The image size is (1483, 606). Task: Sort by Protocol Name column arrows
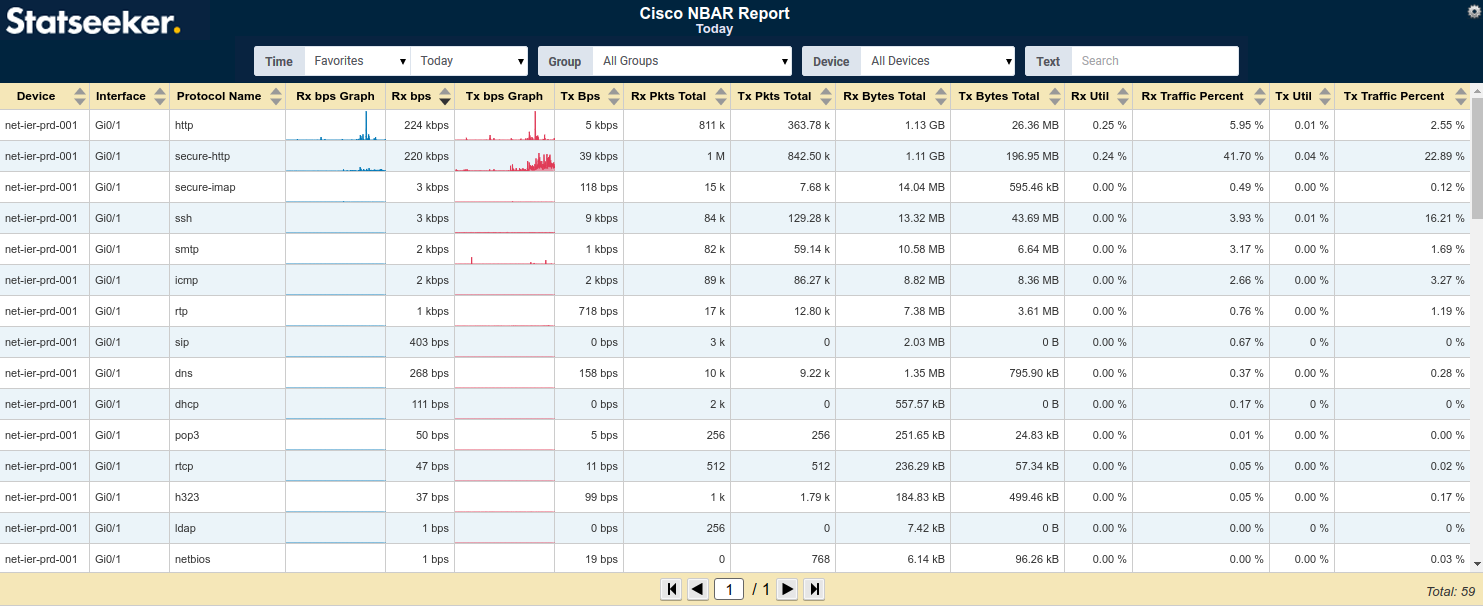tap(275, 96)
